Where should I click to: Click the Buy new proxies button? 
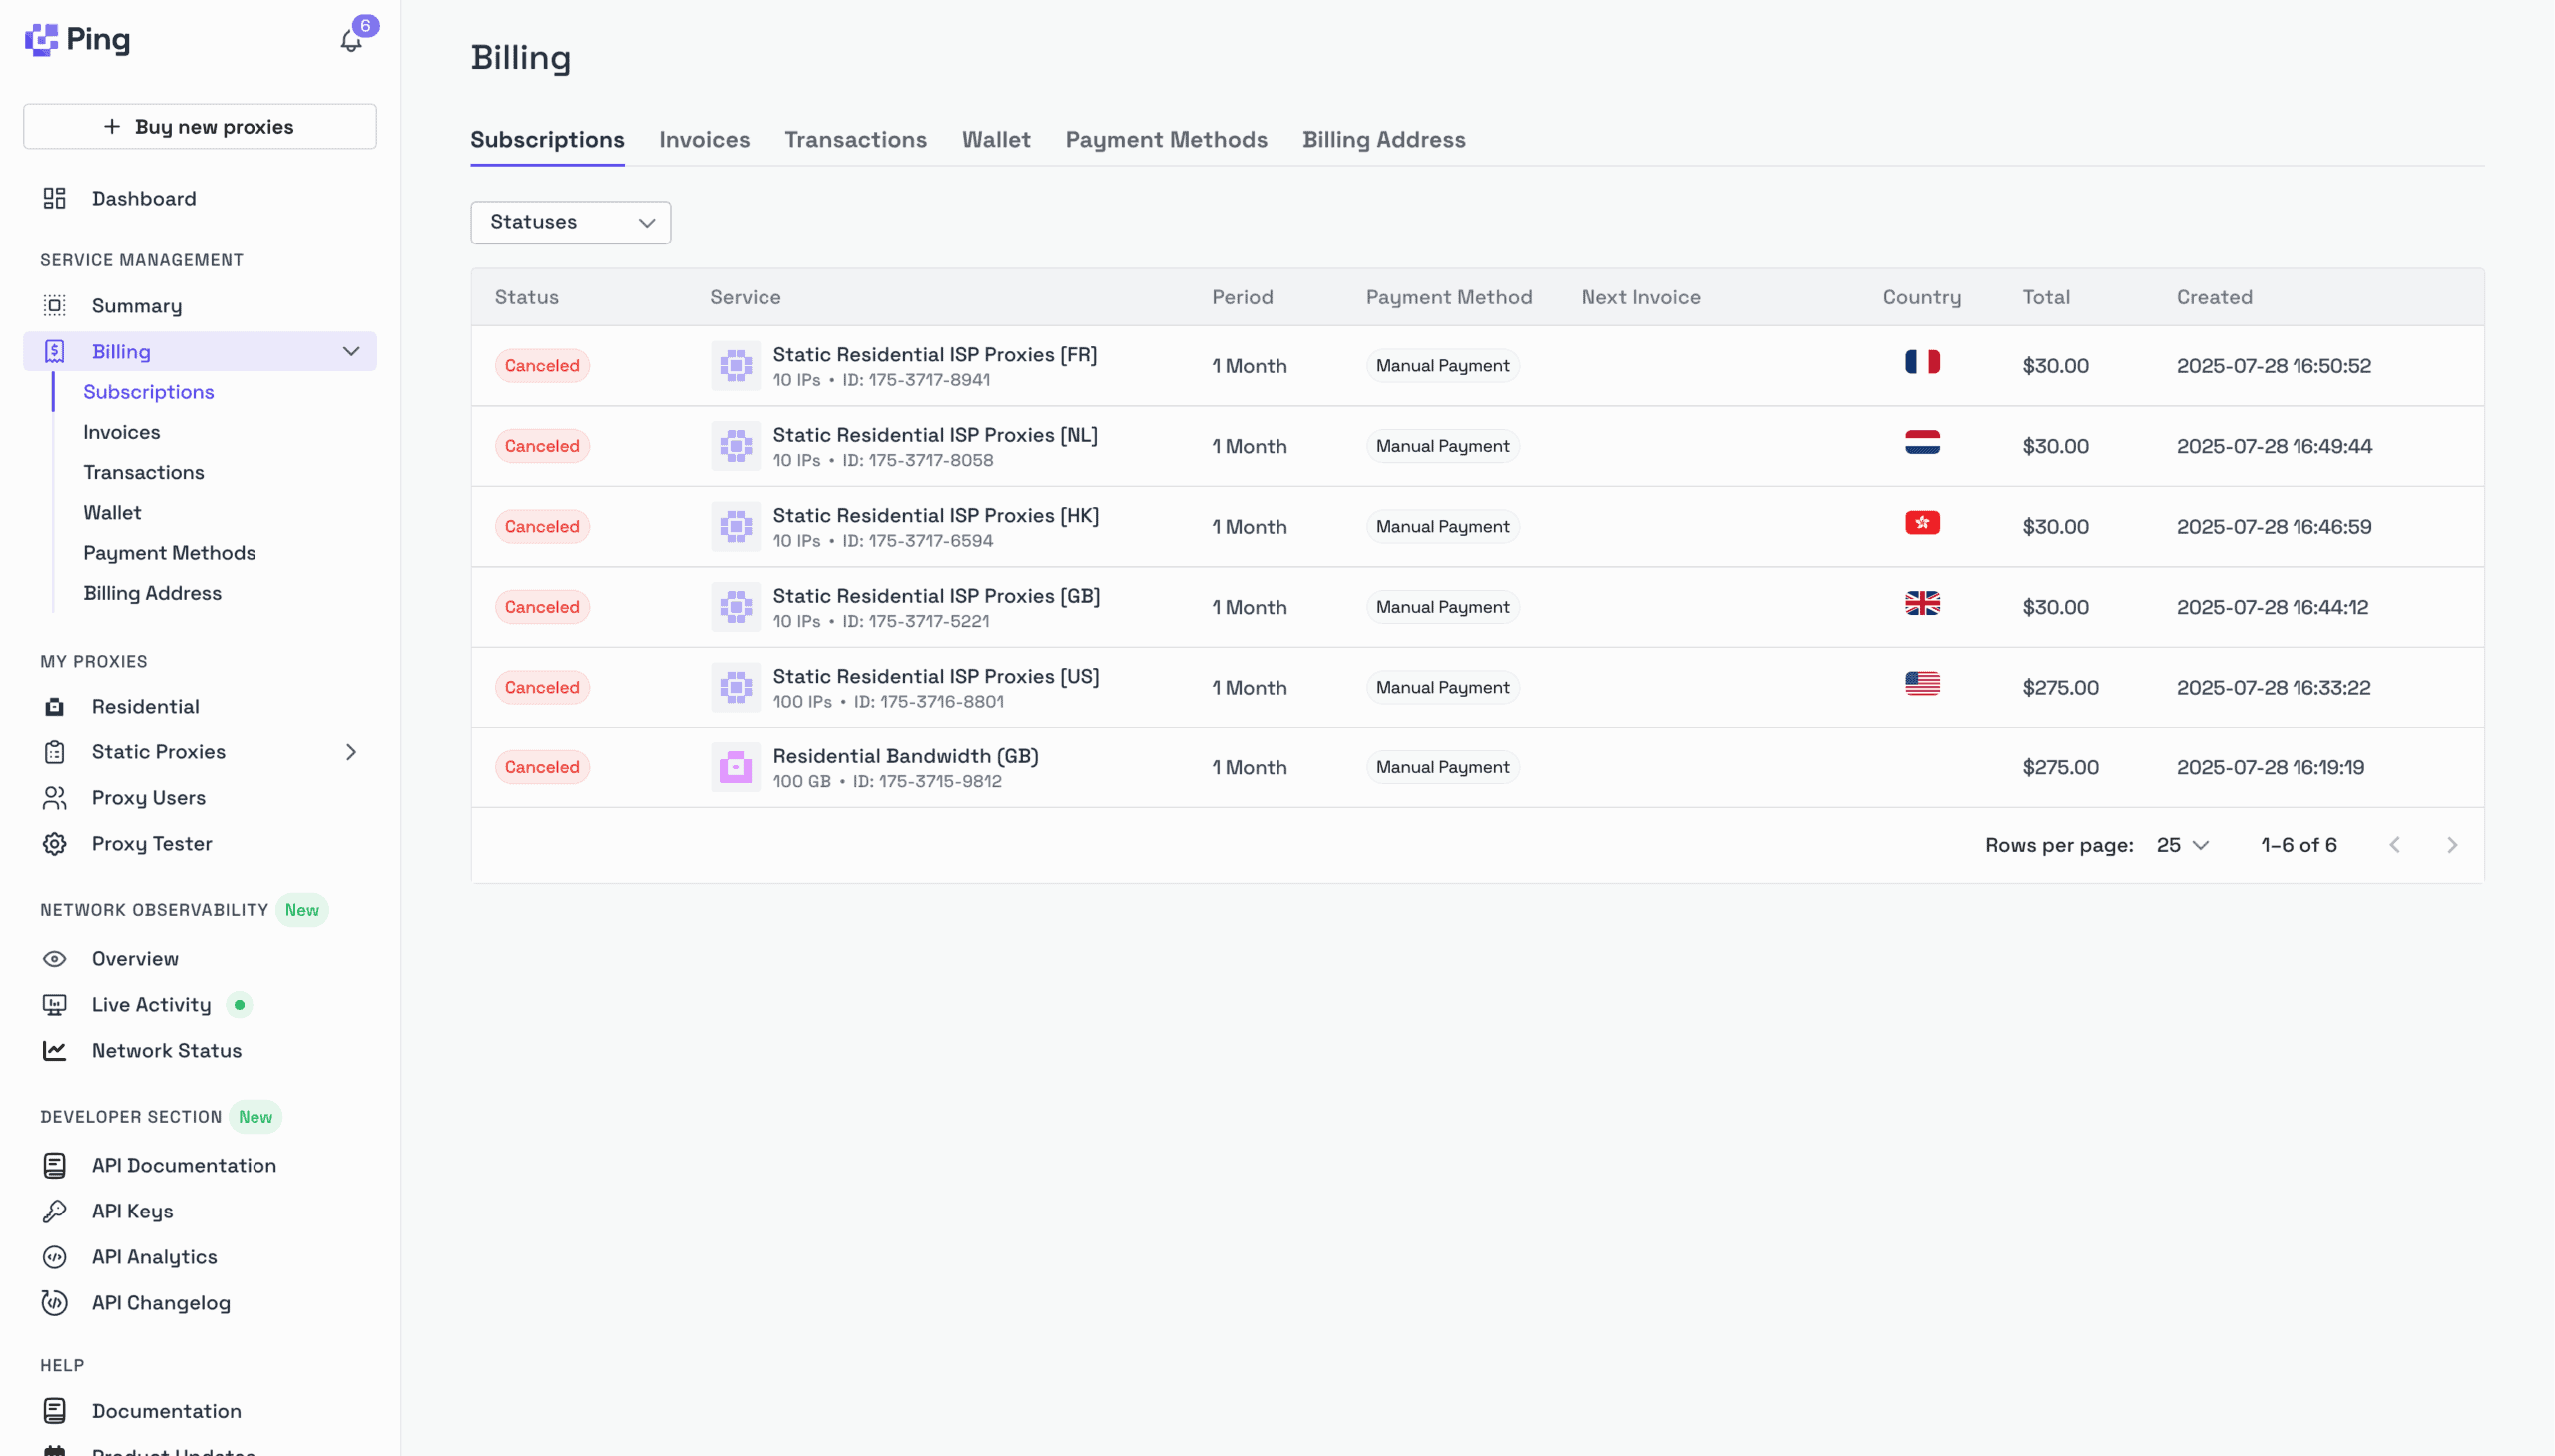coord(200,127)
